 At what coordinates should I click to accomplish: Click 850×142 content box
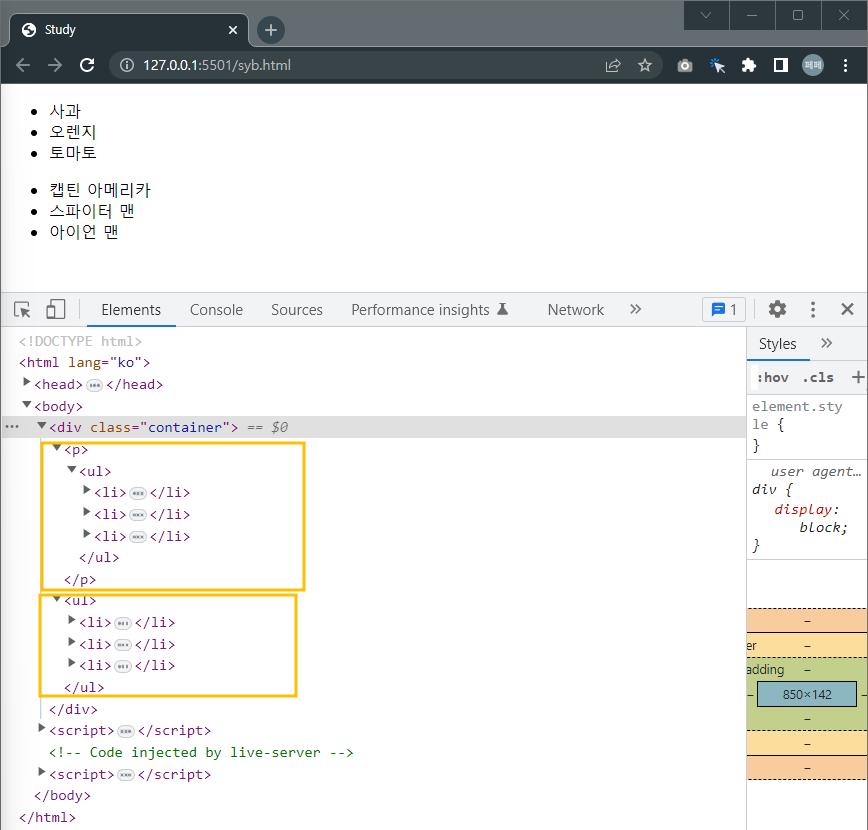(x=807, y=694)
